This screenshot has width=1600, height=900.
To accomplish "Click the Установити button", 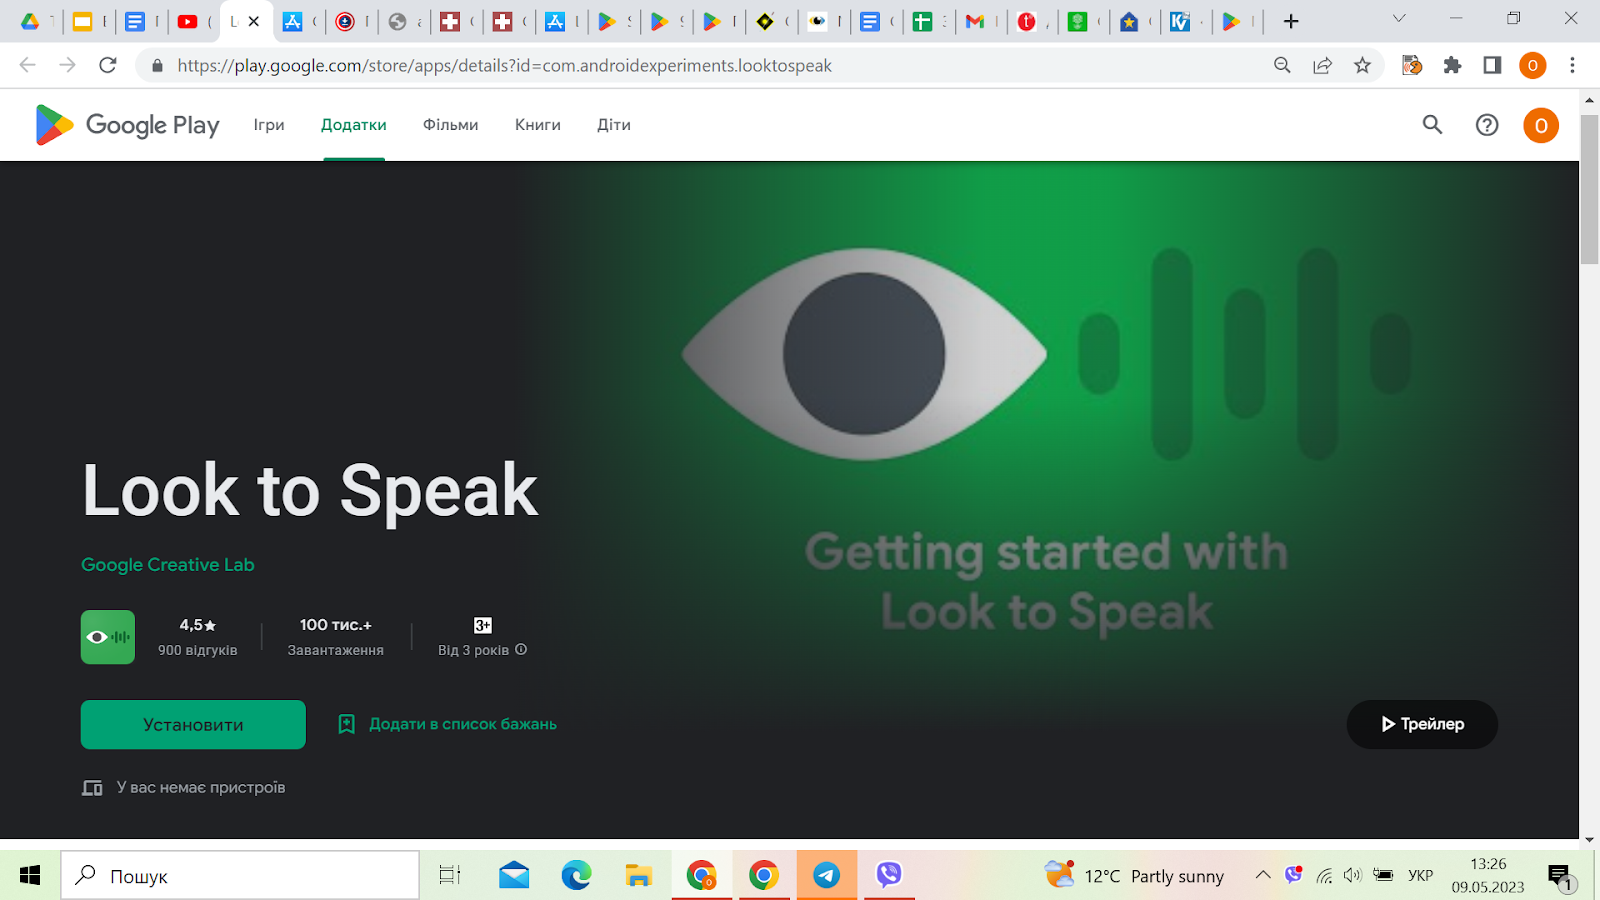I will [193, 725].
